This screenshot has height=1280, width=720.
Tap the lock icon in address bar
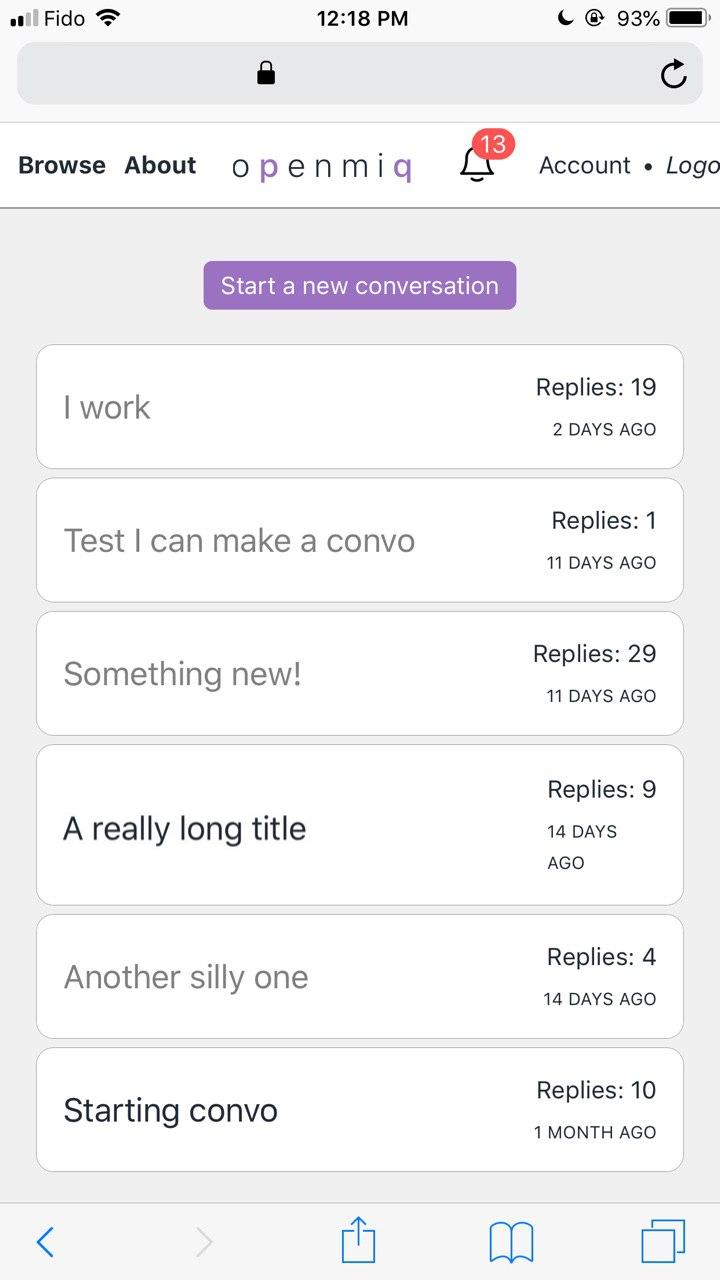coord(266,73)
